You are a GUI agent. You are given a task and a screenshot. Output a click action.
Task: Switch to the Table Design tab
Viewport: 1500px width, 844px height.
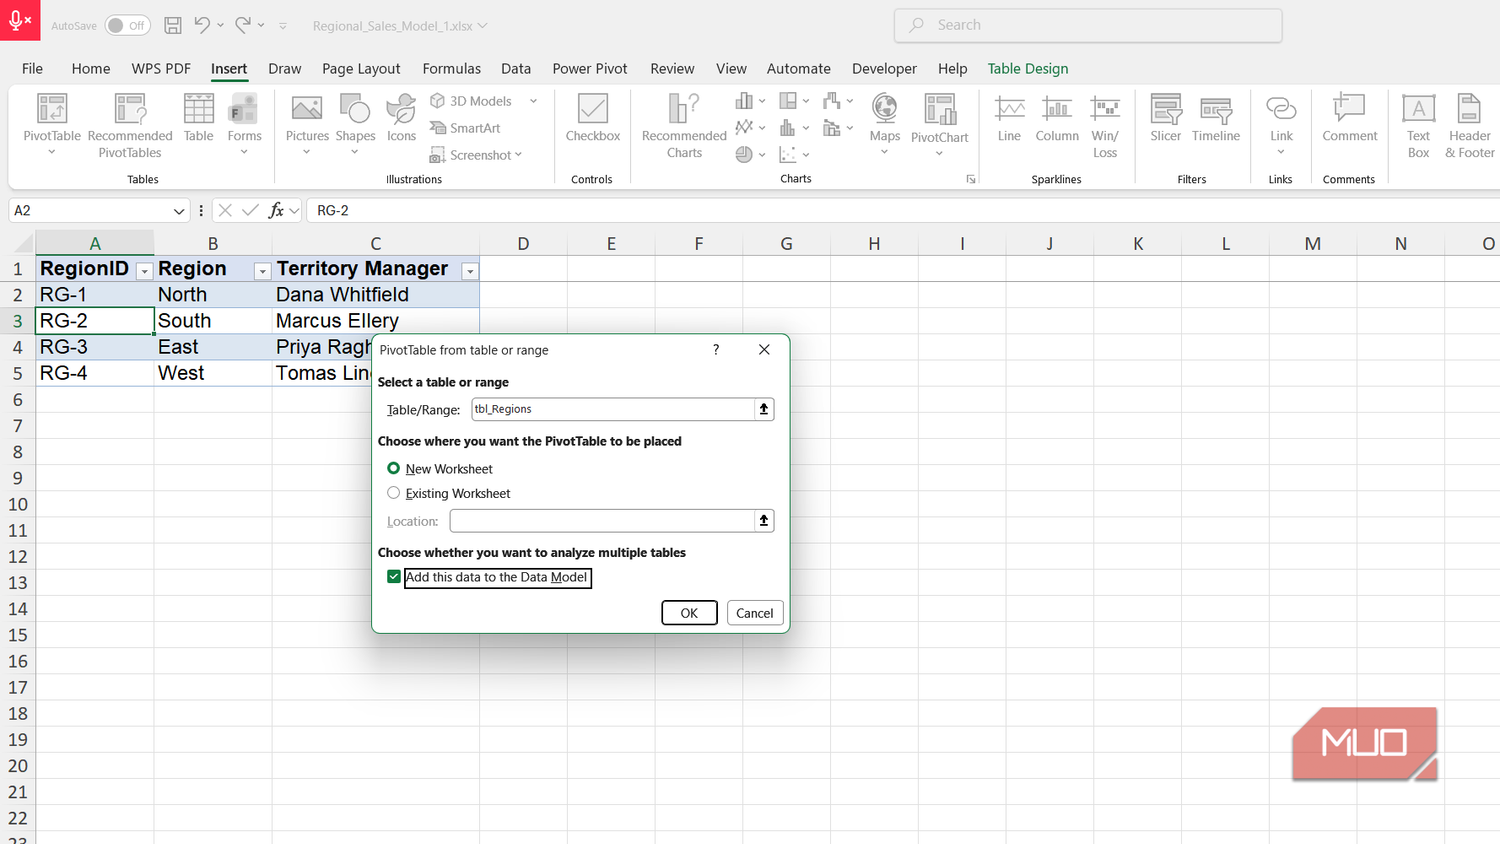[x=1028, y=68]
